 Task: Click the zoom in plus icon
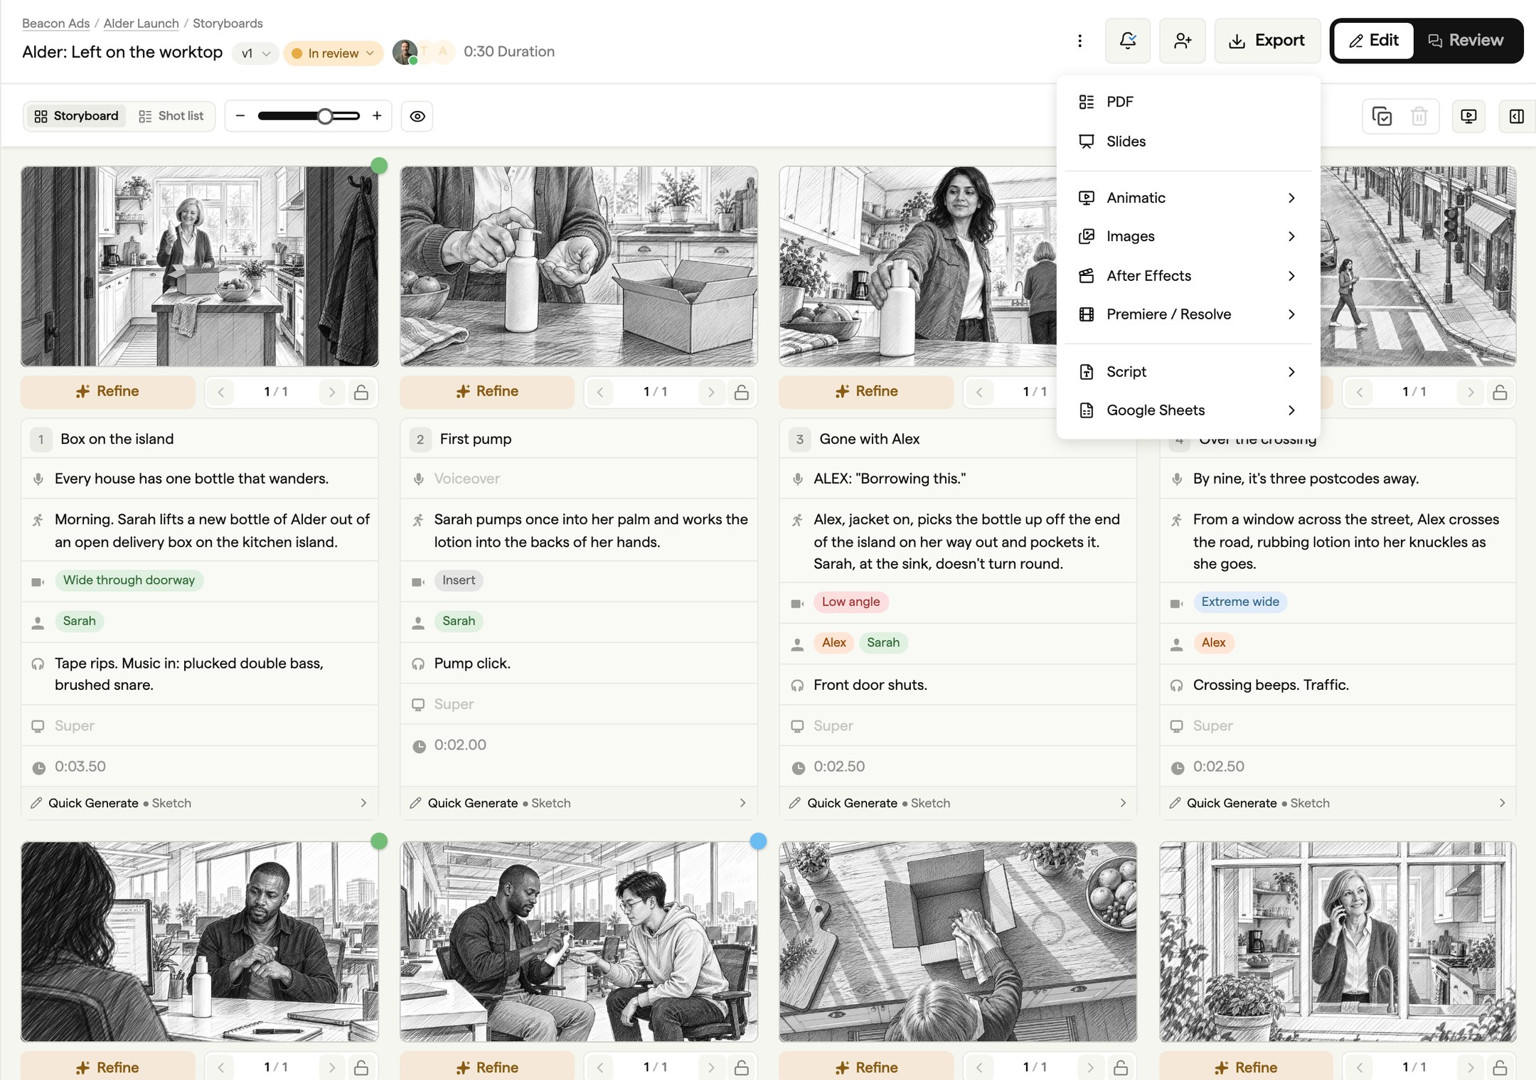tap(377, 116)
